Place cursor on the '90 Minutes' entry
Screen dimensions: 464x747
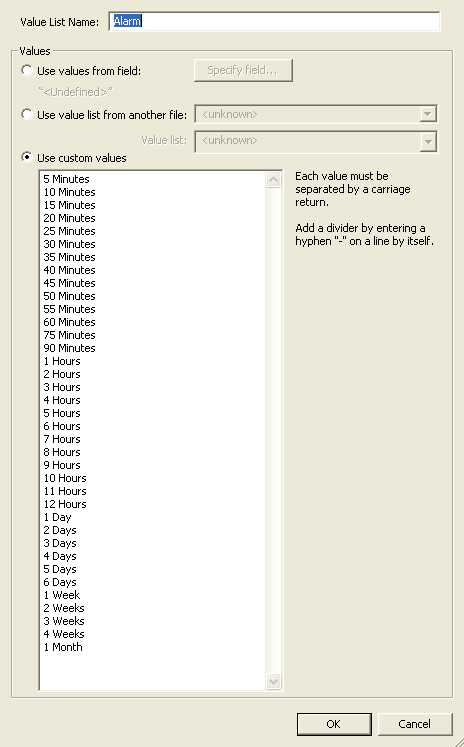(x=69, y=348)
